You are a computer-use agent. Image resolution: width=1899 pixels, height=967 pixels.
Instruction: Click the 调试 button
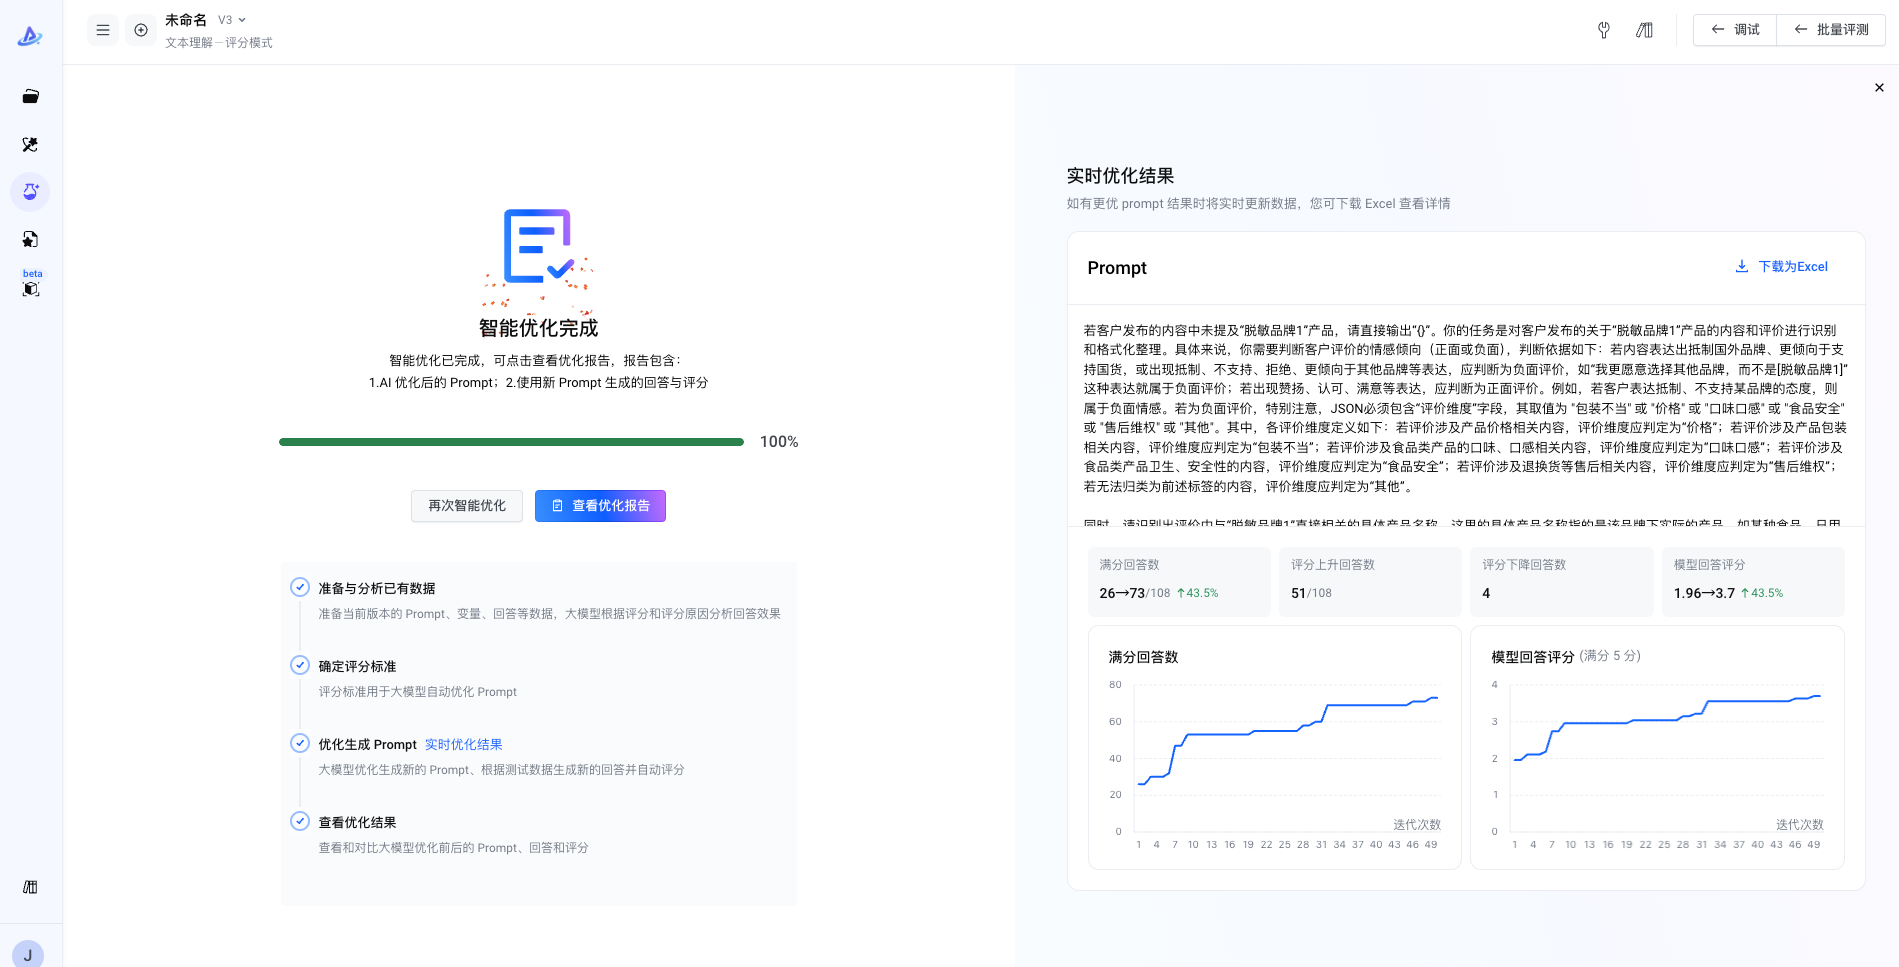click(x=1735, y=30)
